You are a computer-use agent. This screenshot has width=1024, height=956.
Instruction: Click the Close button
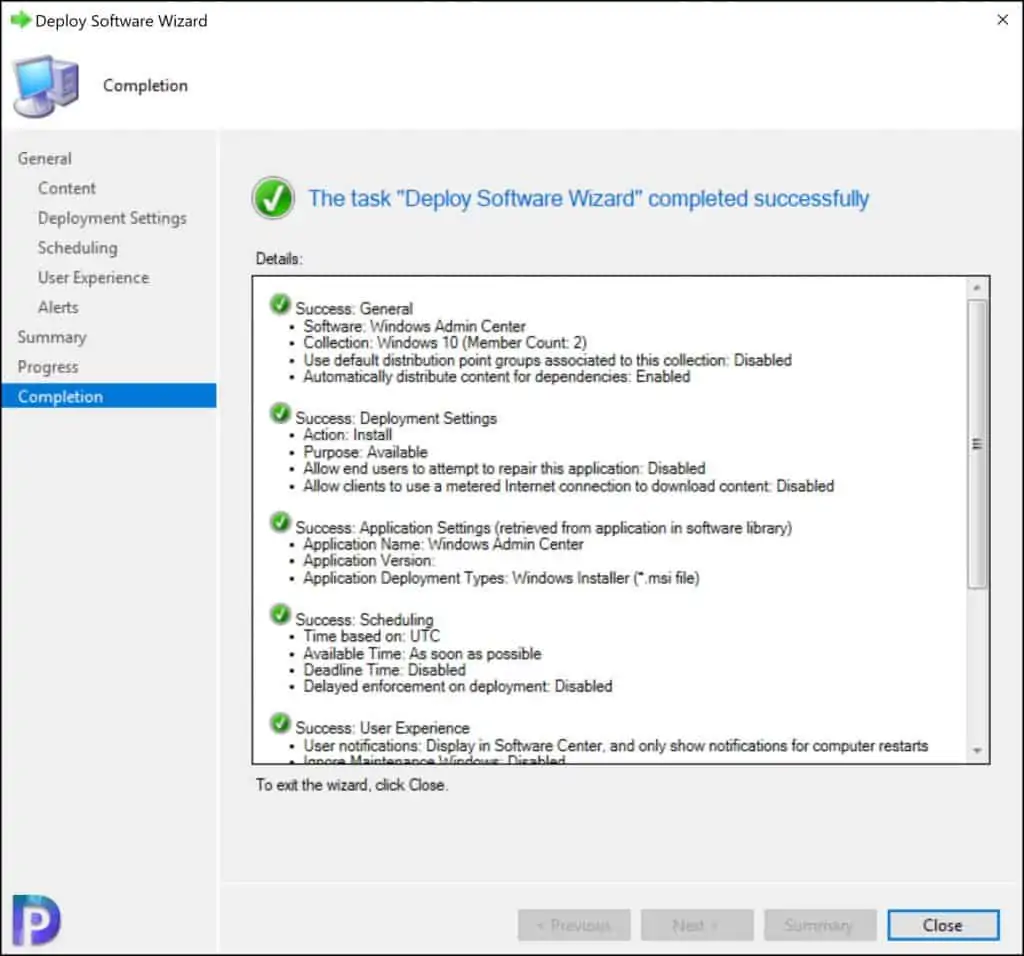tap(942, 925)
